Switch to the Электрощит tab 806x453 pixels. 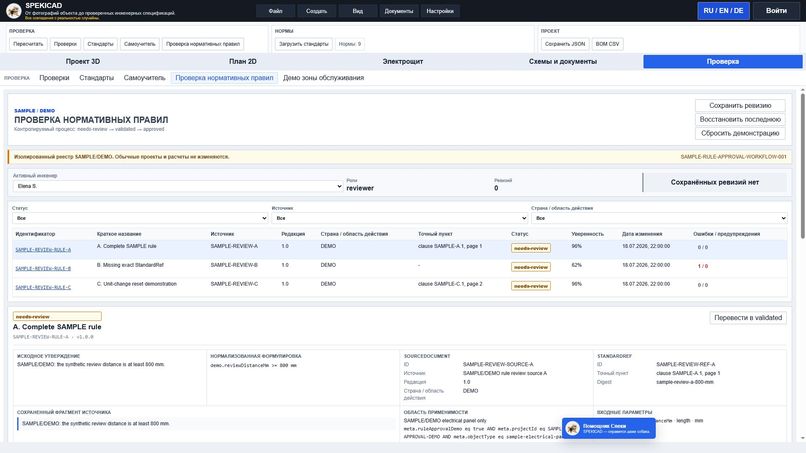402,61
